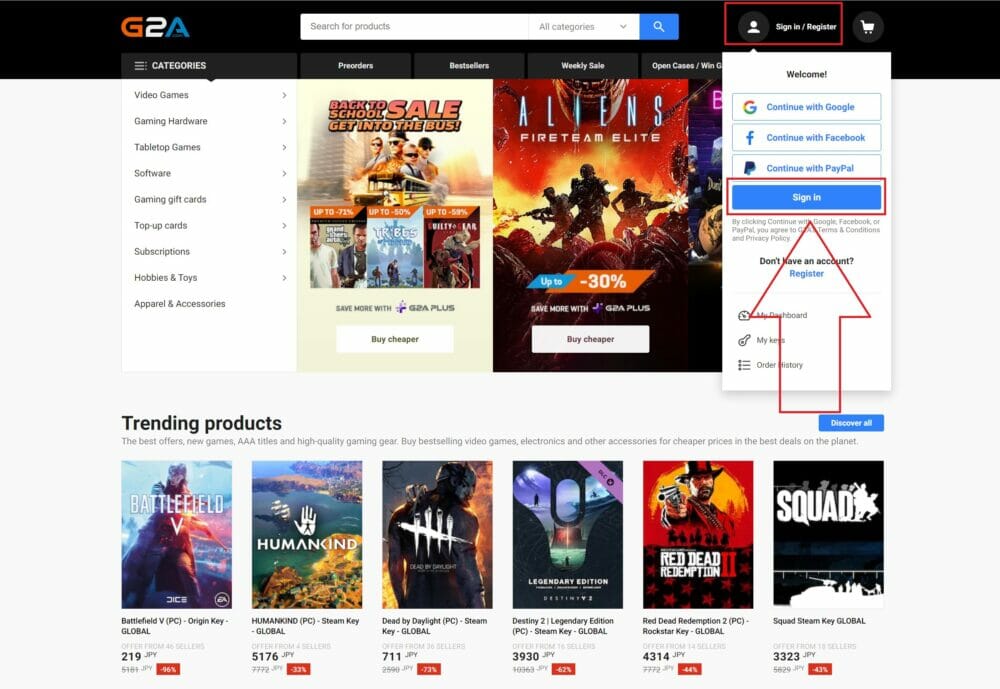The width and height of the screenshot is (1000, 689).
Task: Click the blue Sign in button
Action: pyautogui.click(x=806, y=197)
